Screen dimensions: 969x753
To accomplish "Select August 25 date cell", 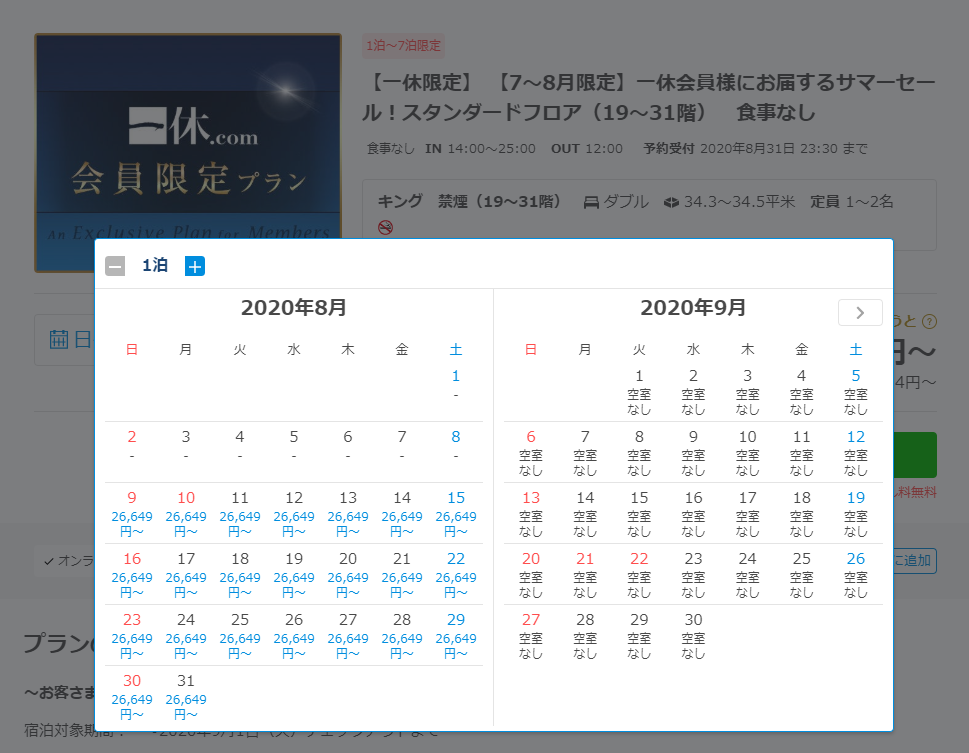I will click(240, 636).
